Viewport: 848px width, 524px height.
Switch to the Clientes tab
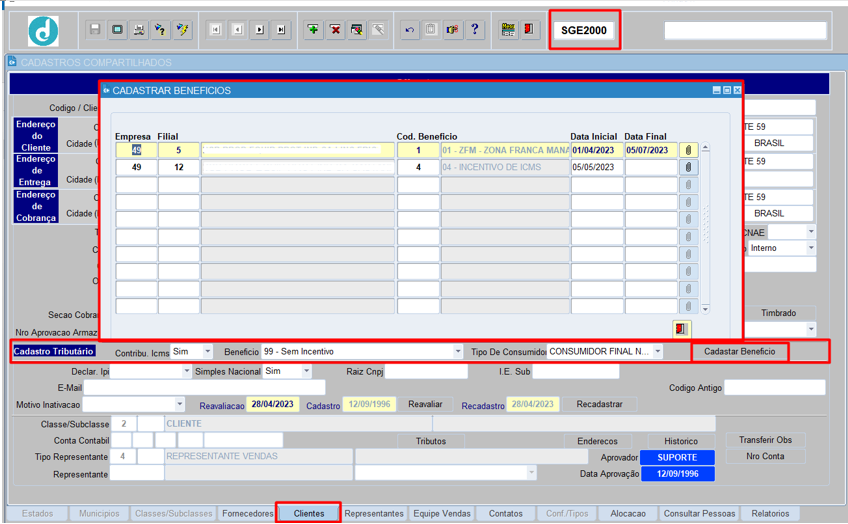click(309, 513)
